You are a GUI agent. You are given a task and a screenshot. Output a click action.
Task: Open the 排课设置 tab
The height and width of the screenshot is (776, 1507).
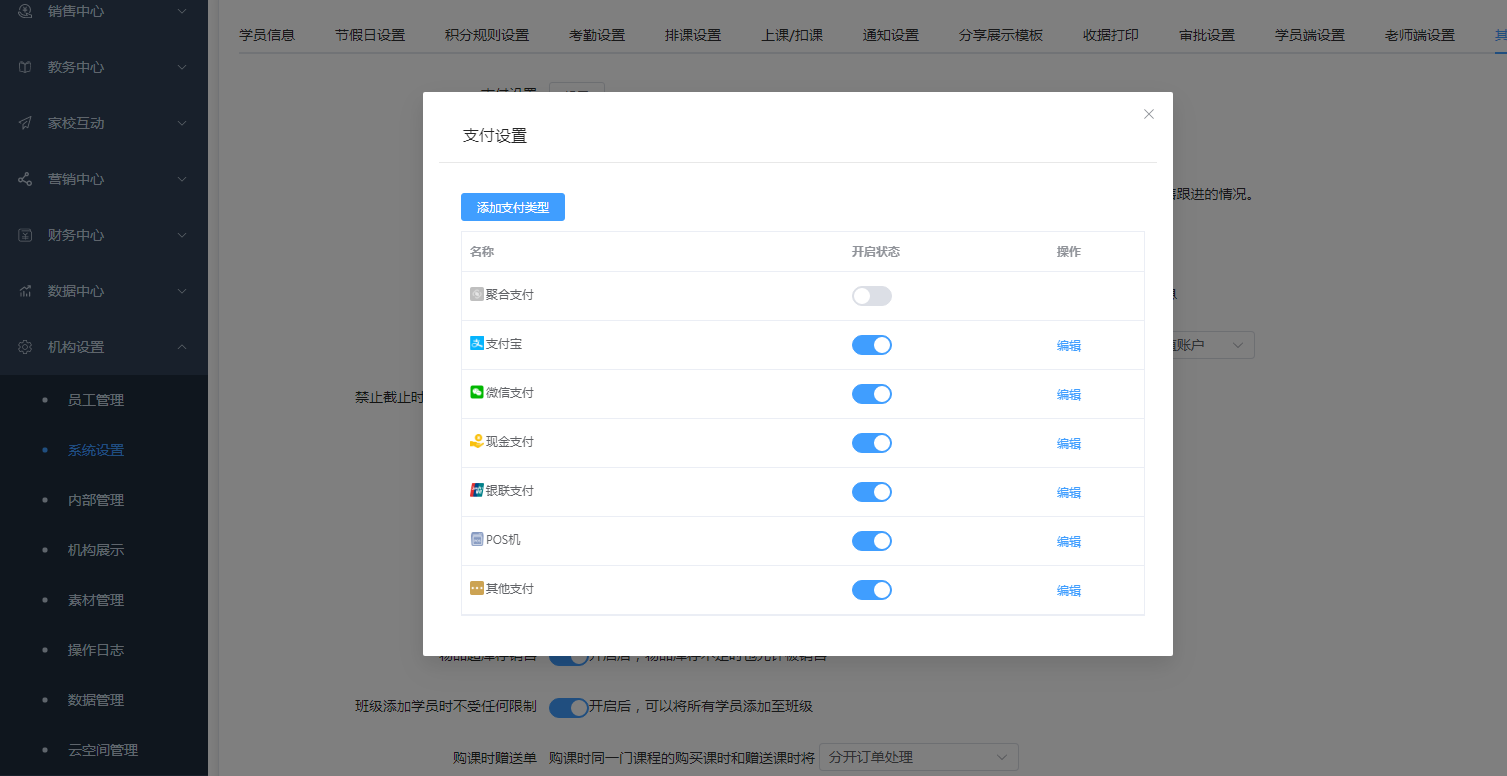[x=693, y=35]
